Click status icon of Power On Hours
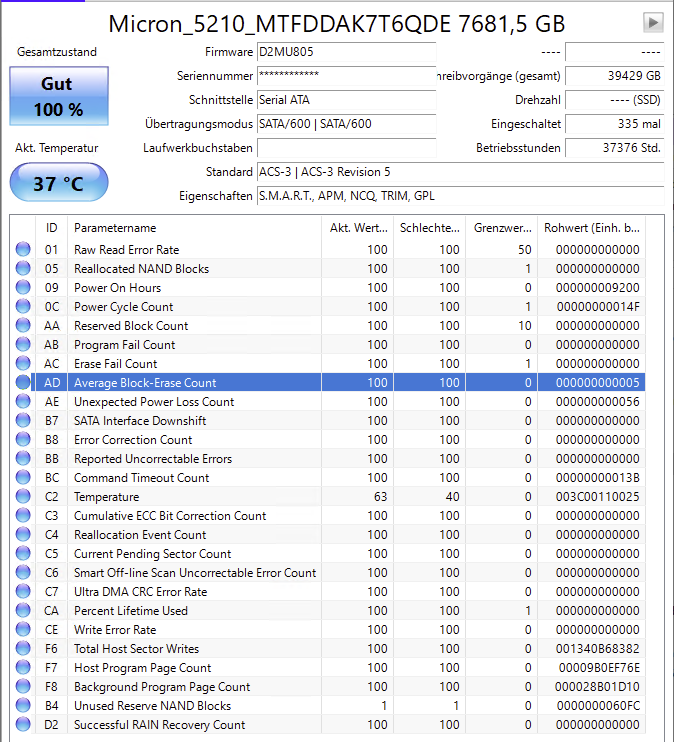Image resolution: width=674 pixels, height=742 pixels. coord(23,287)
